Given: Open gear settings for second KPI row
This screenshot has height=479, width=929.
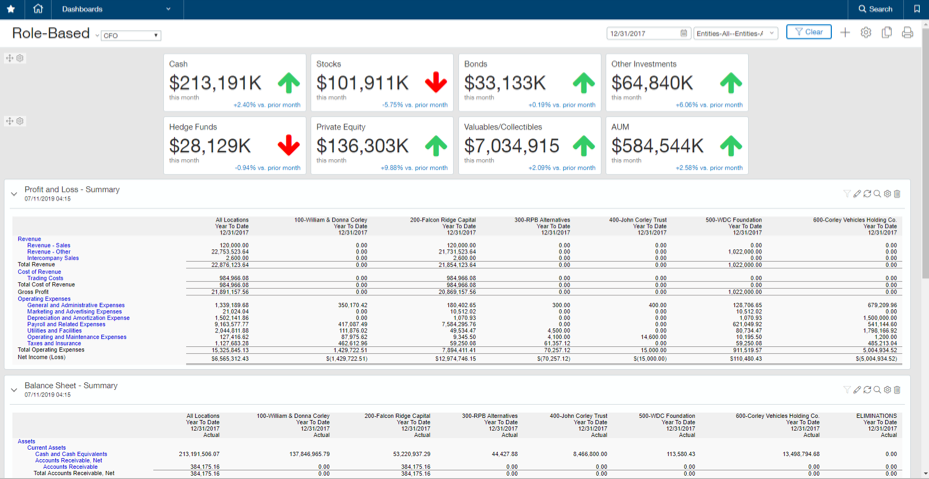Looking at the screenshot, I should 20,121.
